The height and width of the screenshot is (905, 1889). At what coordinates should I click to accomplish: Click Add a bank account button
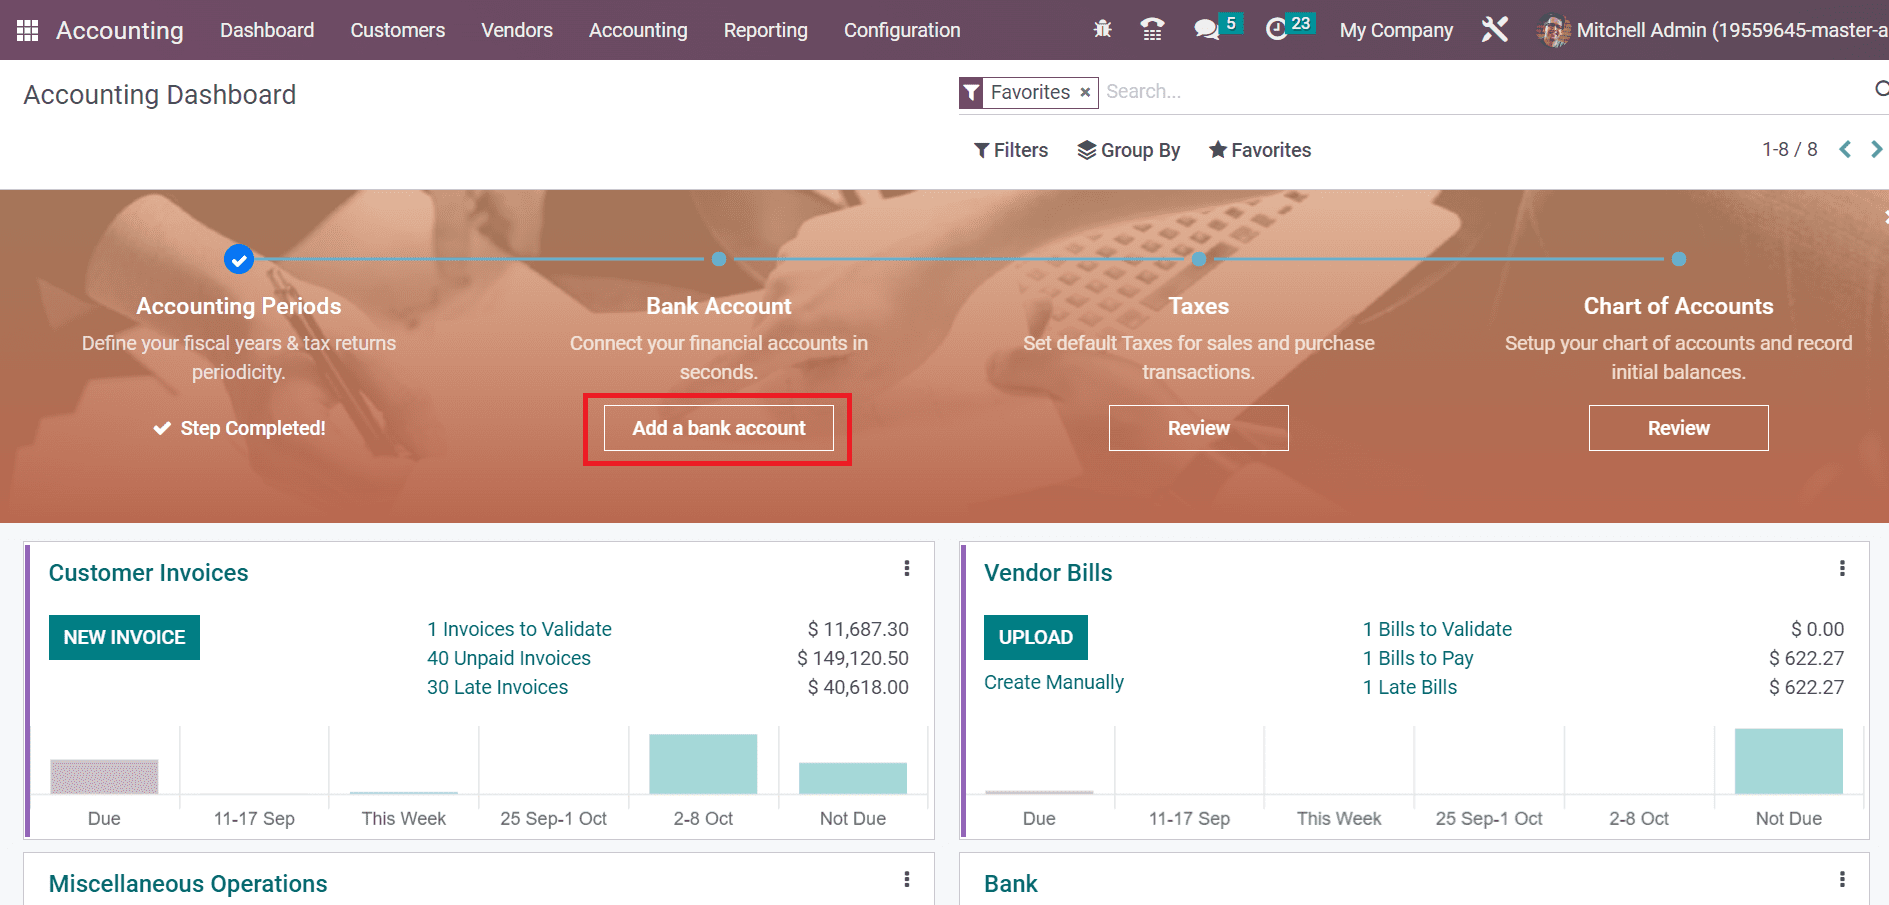point(718,428)
